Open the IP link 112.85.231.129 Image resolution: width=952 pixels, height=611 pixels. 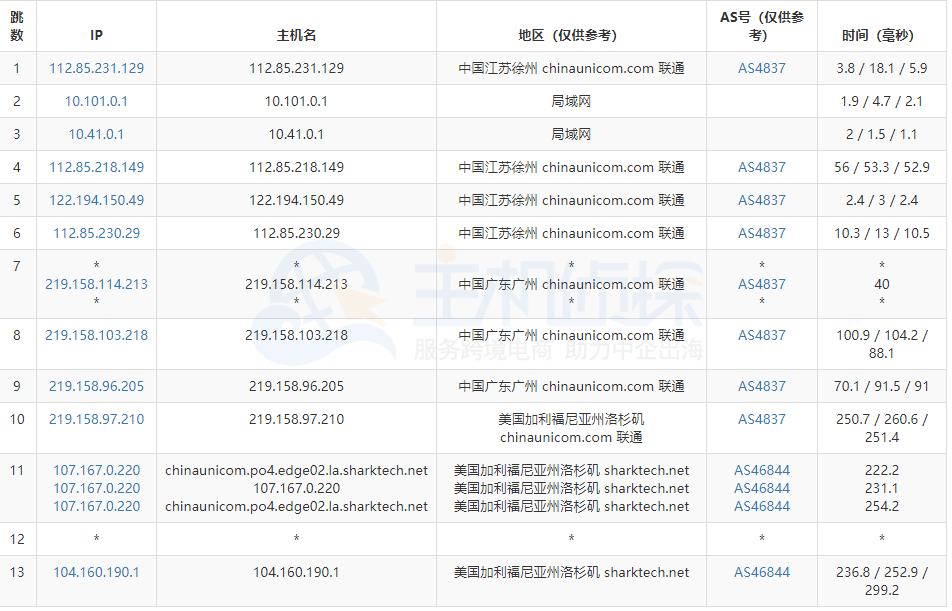[97, 68]
